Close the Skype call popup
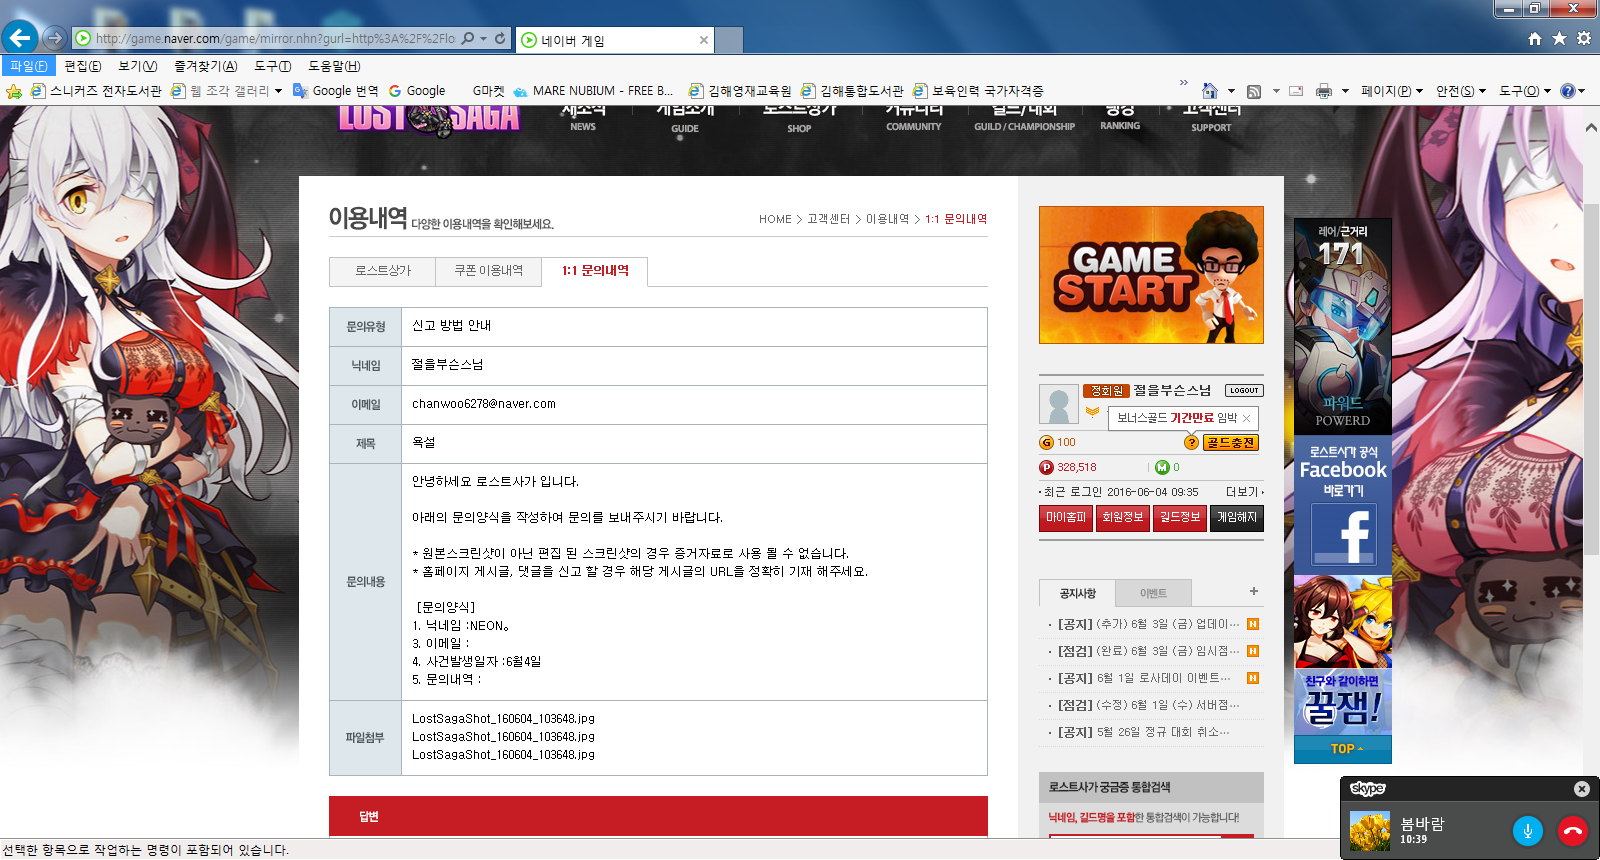The height and width of the screenshot is (860, 1600). 1582,789
